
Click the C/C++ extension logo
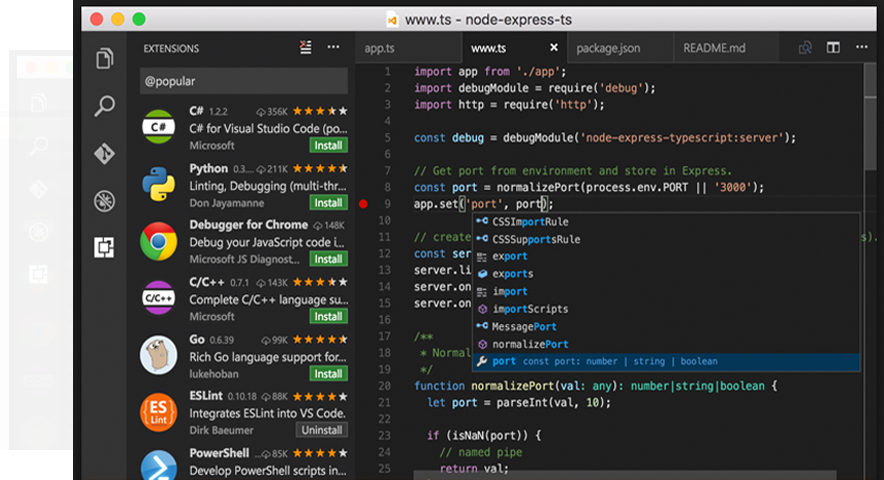[x=158, y=298]
